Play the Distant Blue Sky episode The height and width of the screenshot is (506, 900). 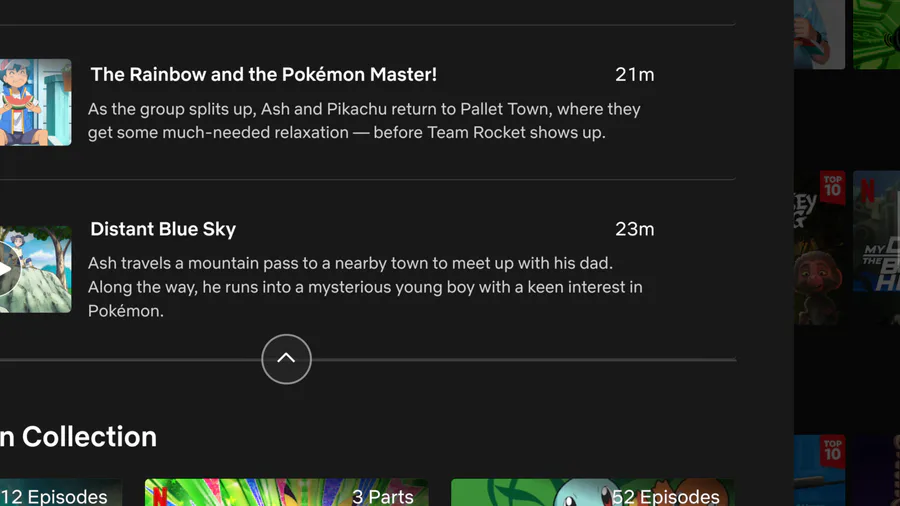pos(7,269)
